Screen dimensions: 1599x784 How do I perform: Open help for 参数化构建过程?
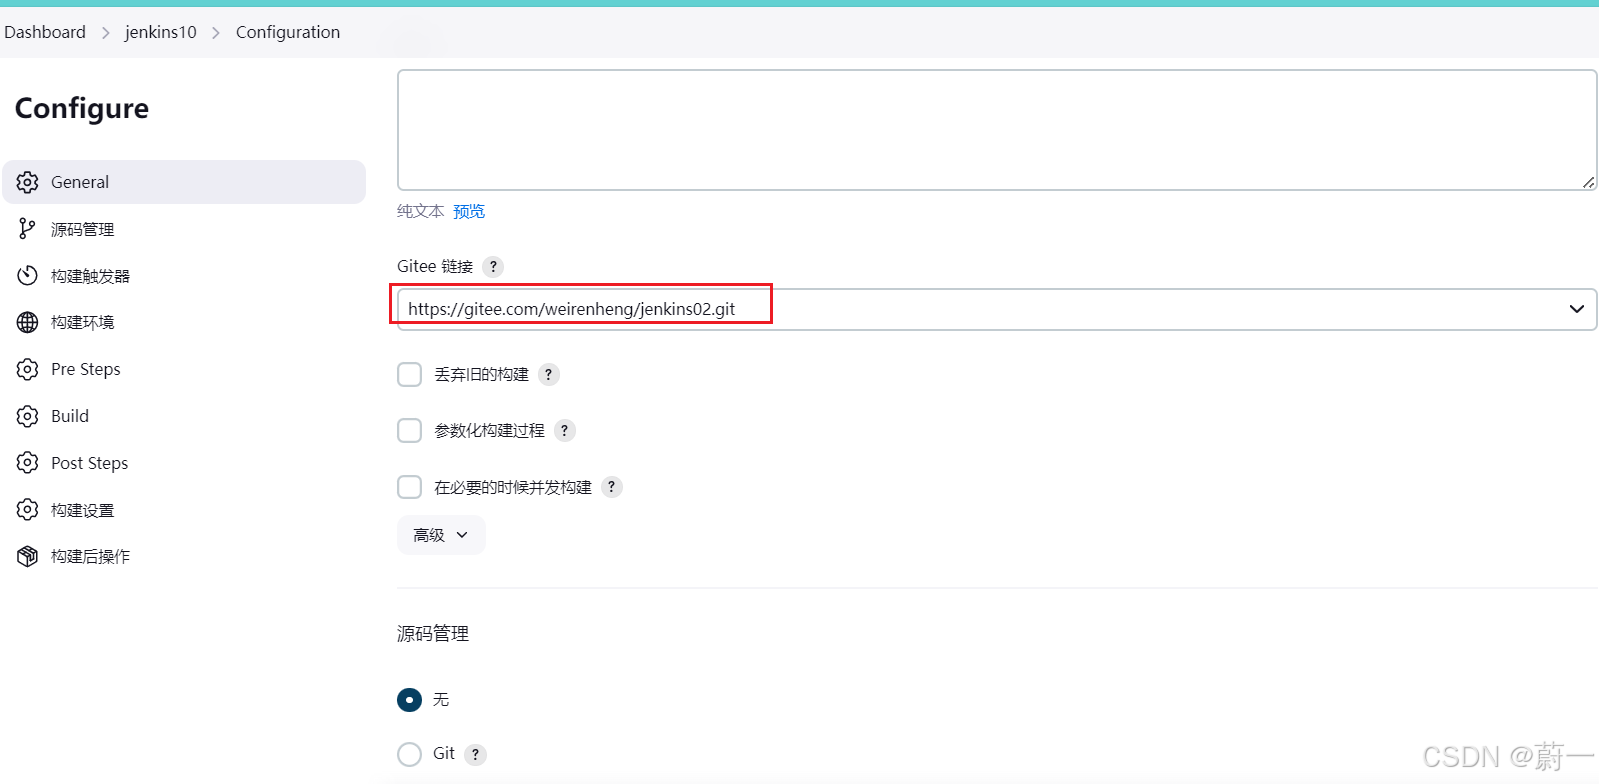point(564,430)
